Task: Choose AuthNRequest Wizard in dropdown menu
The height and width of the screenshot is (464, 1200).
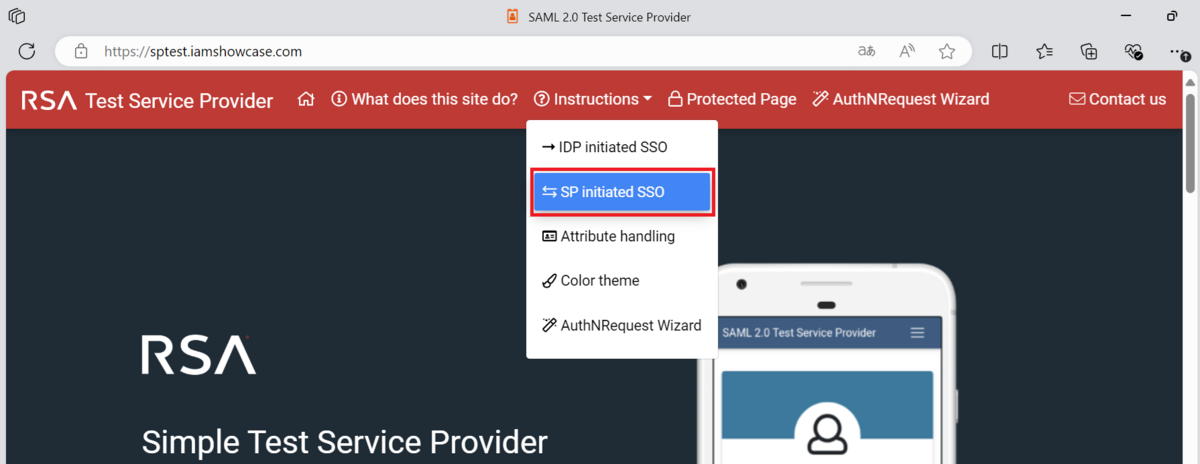Action: click(622, 326)
